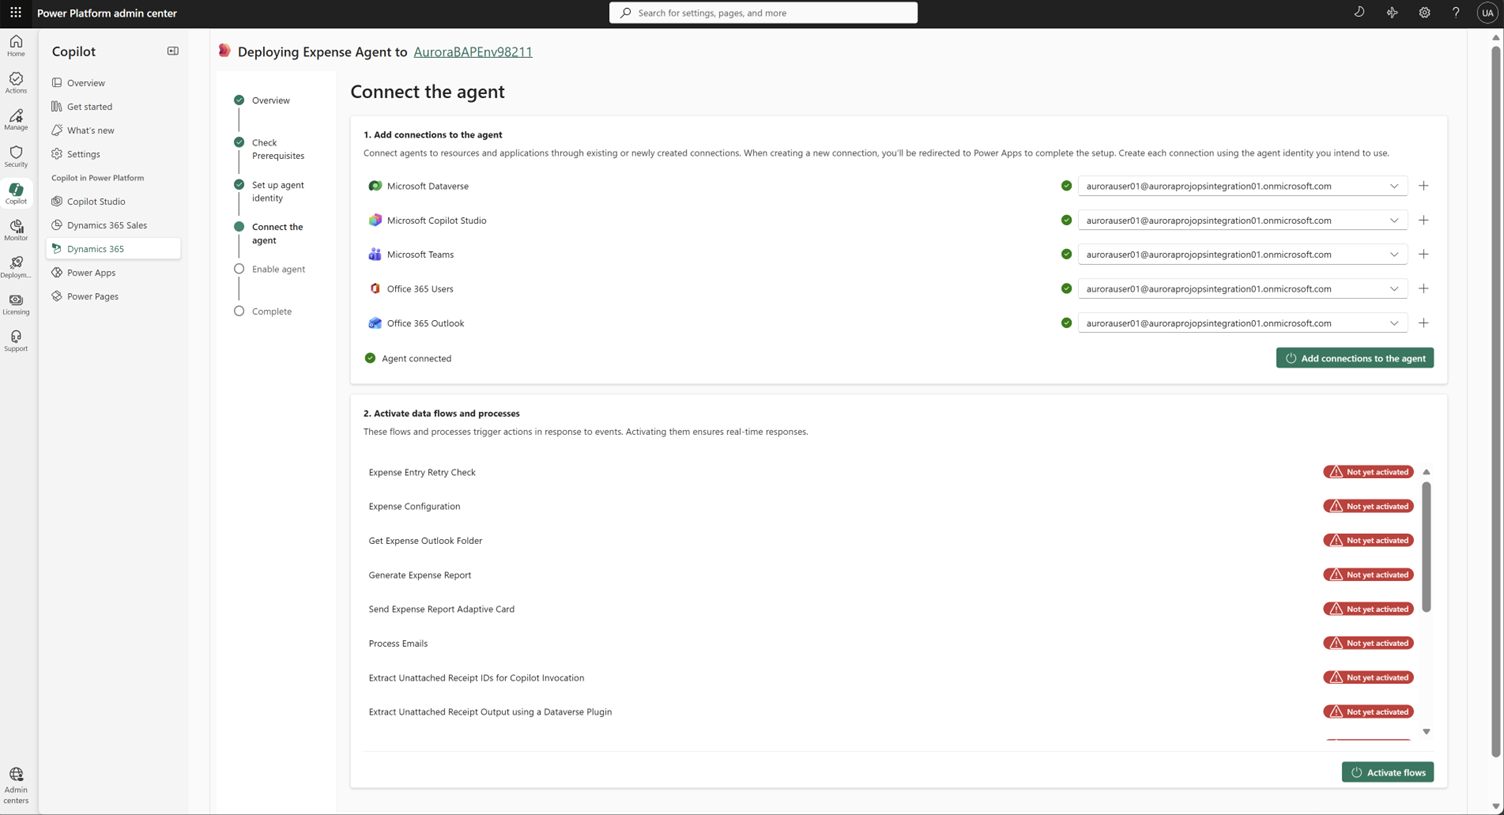Image resolution: width=1504 pixels, height=815 pixels.
Task: Select the Security icon in the navigation rail
Action: tap(15, 155)
